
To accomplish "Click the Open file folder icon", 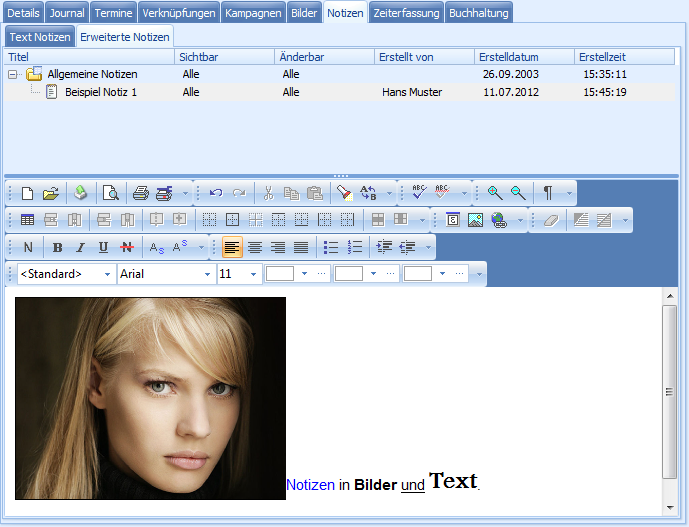I will pos(50,193).
